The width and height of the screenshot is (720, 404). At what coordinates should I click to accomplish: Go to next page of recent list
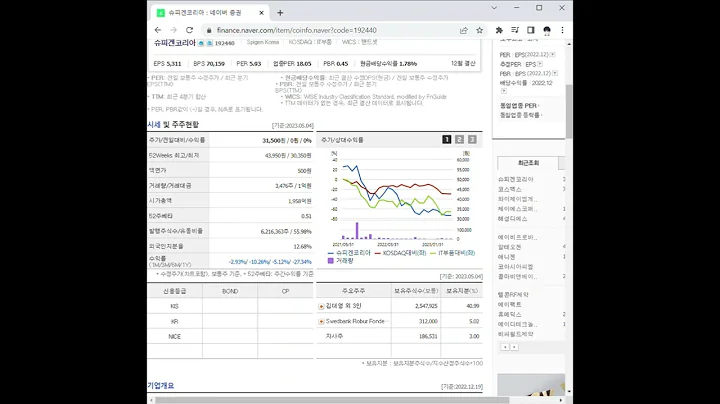pos(514,347)
